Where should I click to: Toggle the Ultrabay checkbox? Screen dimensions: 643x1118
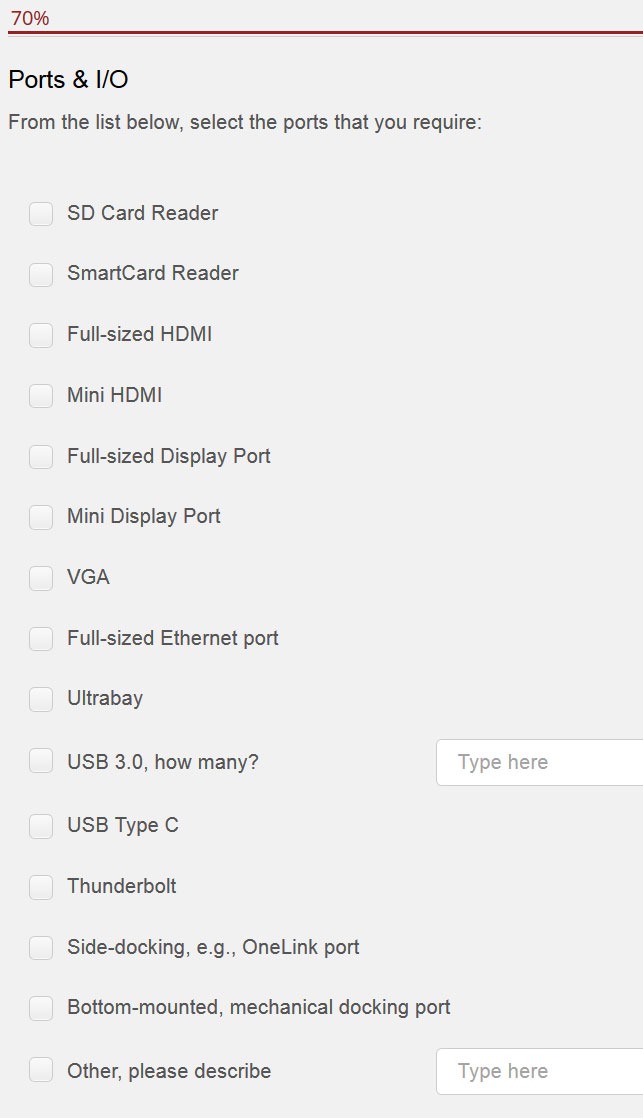(x=41, y=699)
